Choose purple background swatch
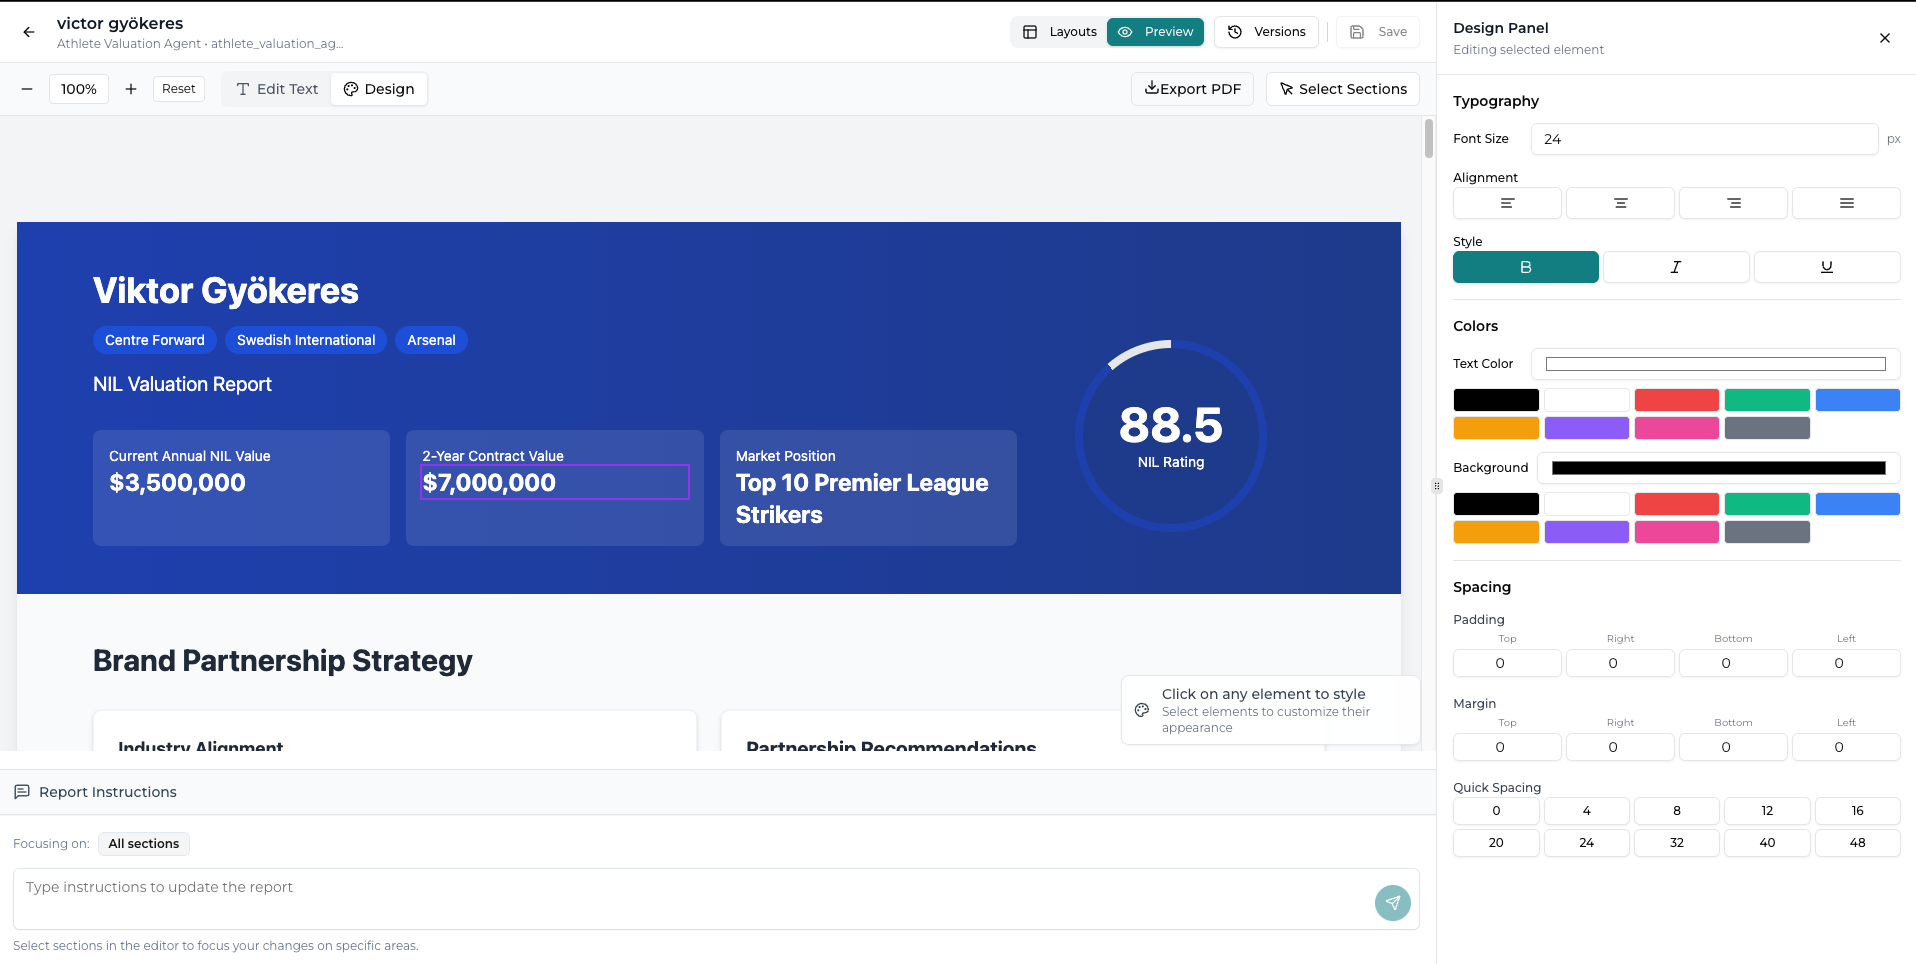 [x=1587, y=532]
